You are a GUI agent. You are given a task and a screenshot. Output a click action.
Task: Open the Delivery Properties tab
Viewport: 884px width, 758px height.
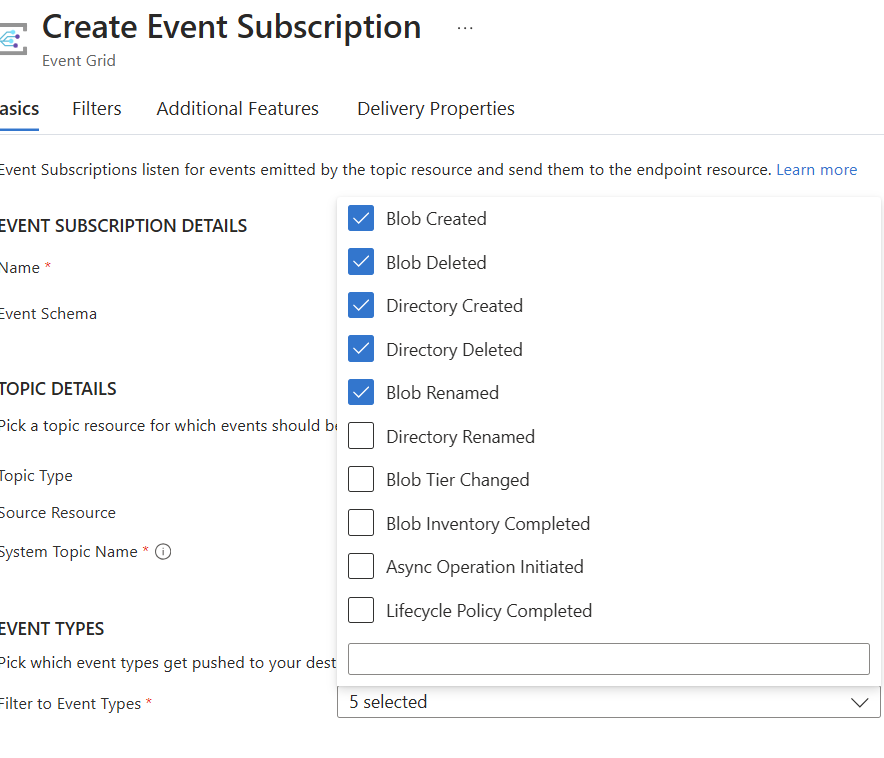pos(436,108)
